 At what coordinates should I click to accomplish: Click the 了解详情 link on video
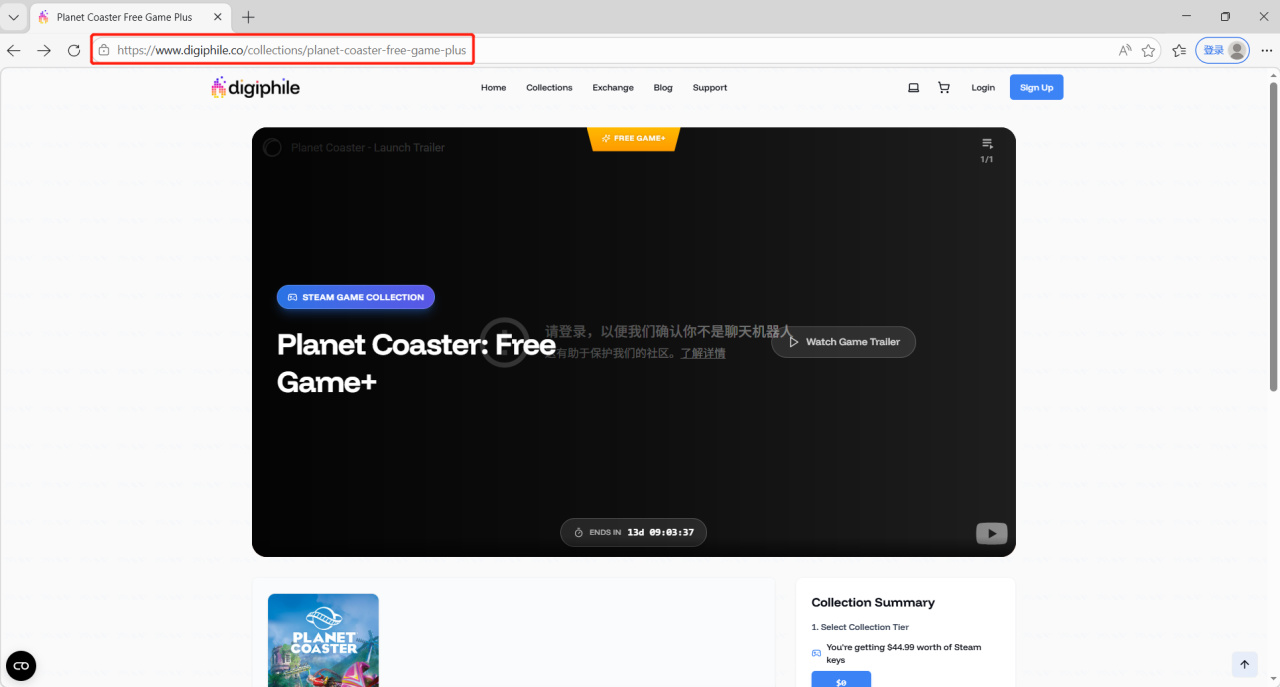[703, 353]
